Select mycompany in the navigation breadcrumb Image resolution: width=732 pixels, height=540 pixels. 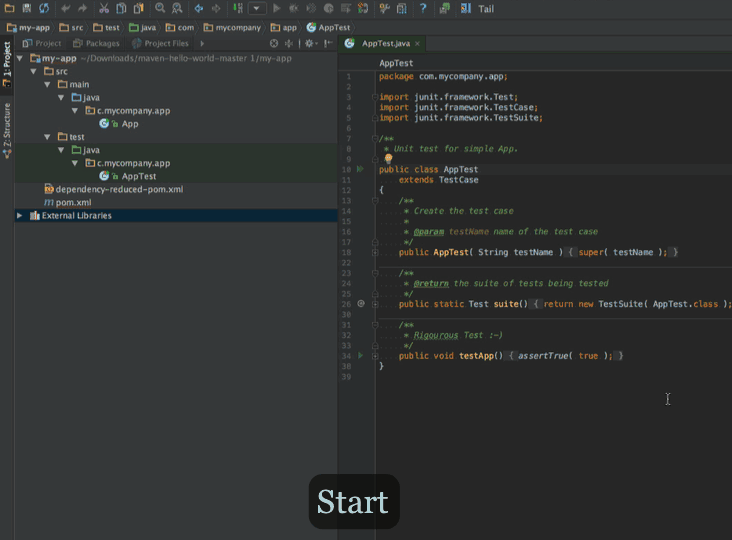point(232,28)
